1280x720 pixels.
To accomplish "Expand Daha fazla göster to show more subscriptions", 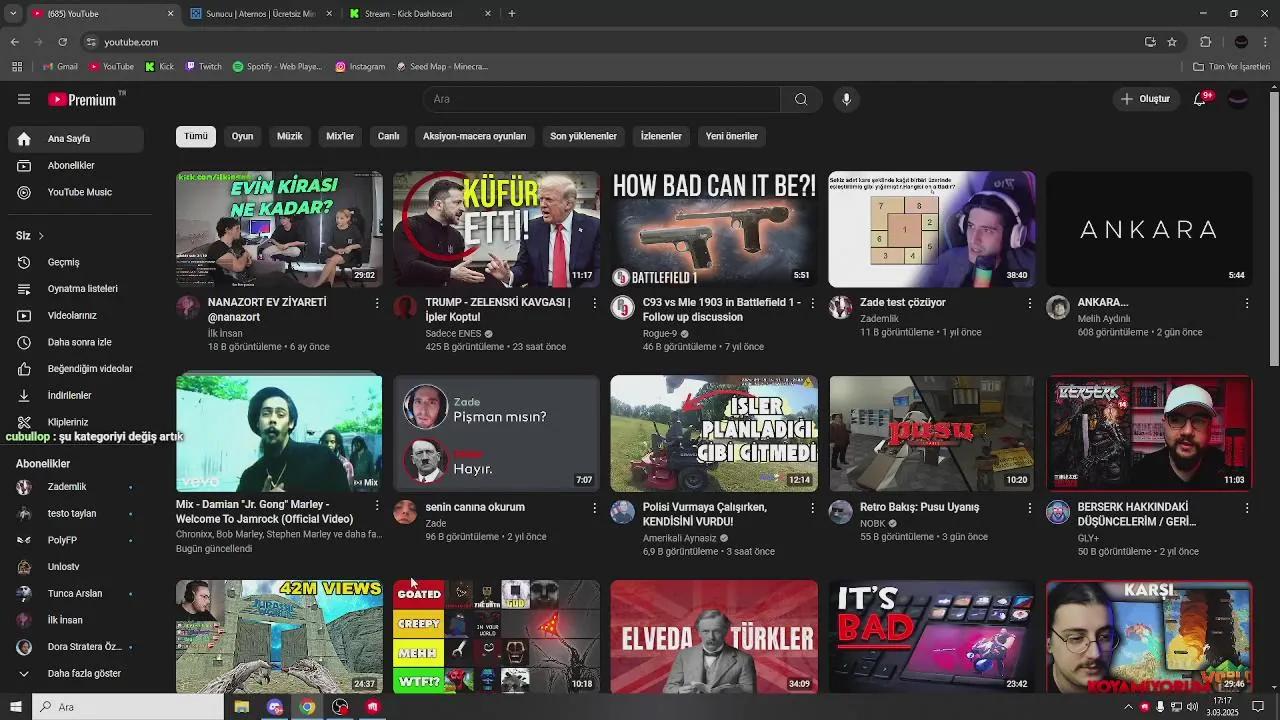I will click(x=83, y=673).
